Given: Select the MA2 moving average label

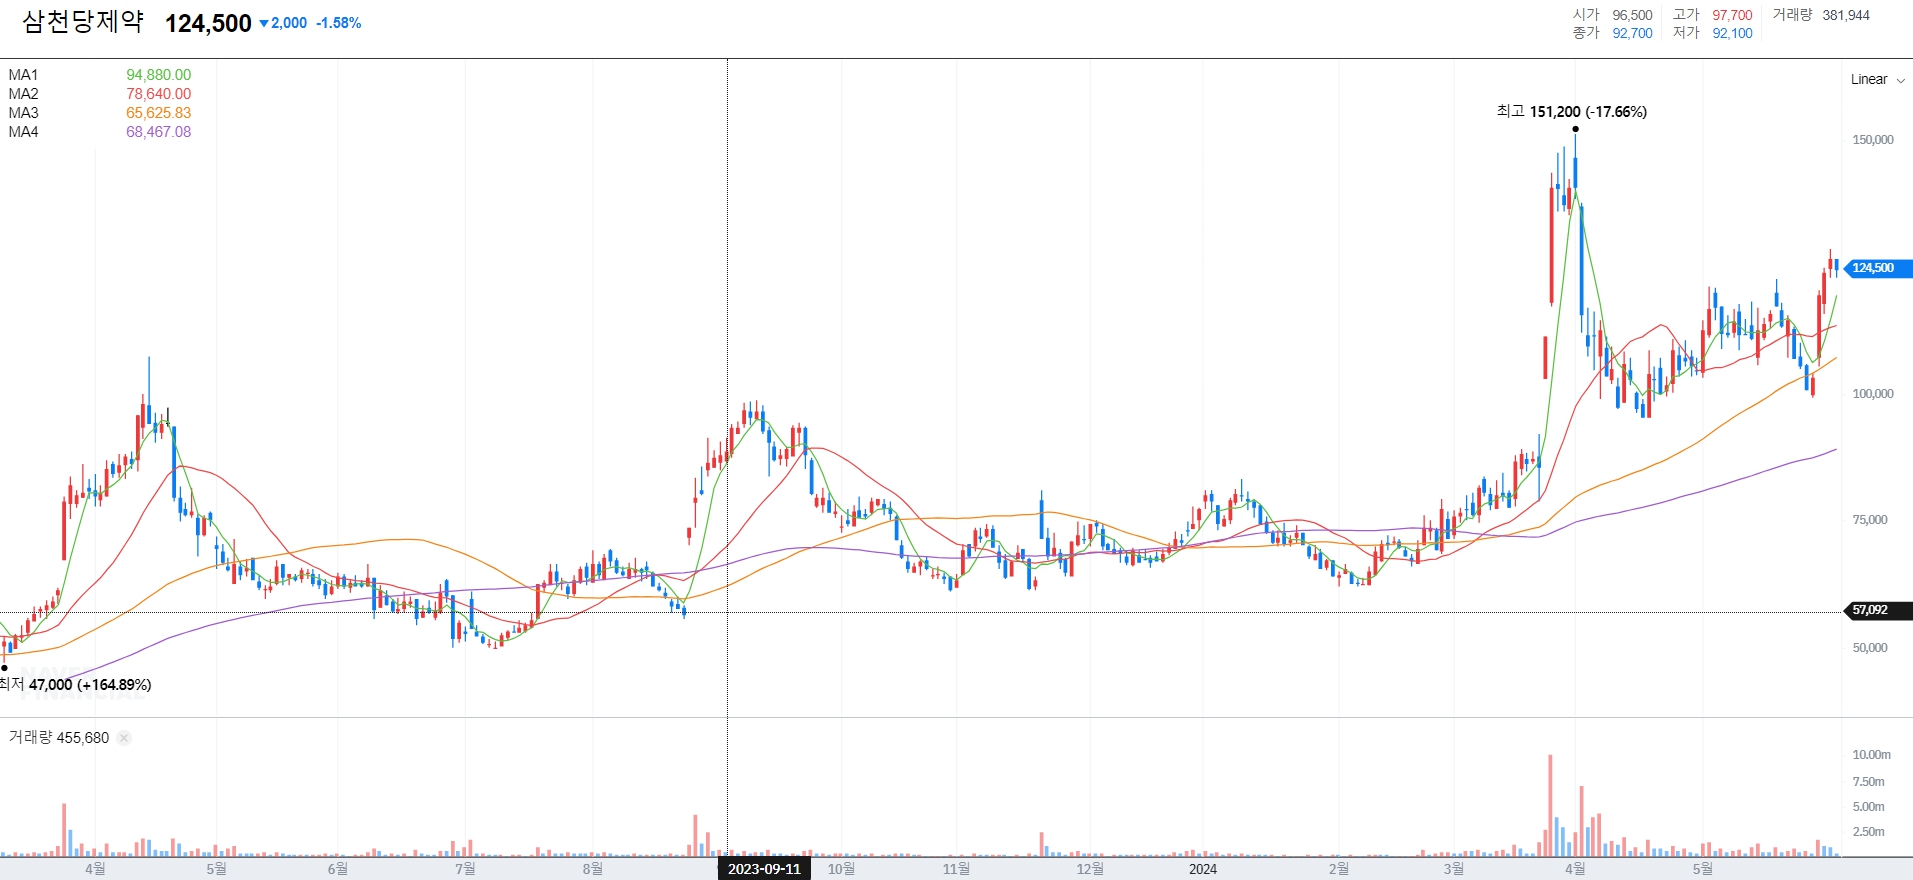Looking at the screenshot, I should coord(23,94).
